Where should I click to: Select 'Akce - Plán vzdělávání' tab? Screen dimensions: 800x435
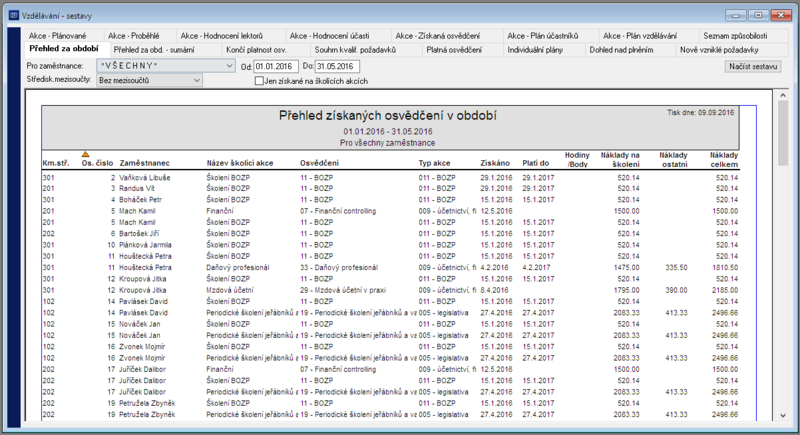pyautogui.click(x=640, y=36)
